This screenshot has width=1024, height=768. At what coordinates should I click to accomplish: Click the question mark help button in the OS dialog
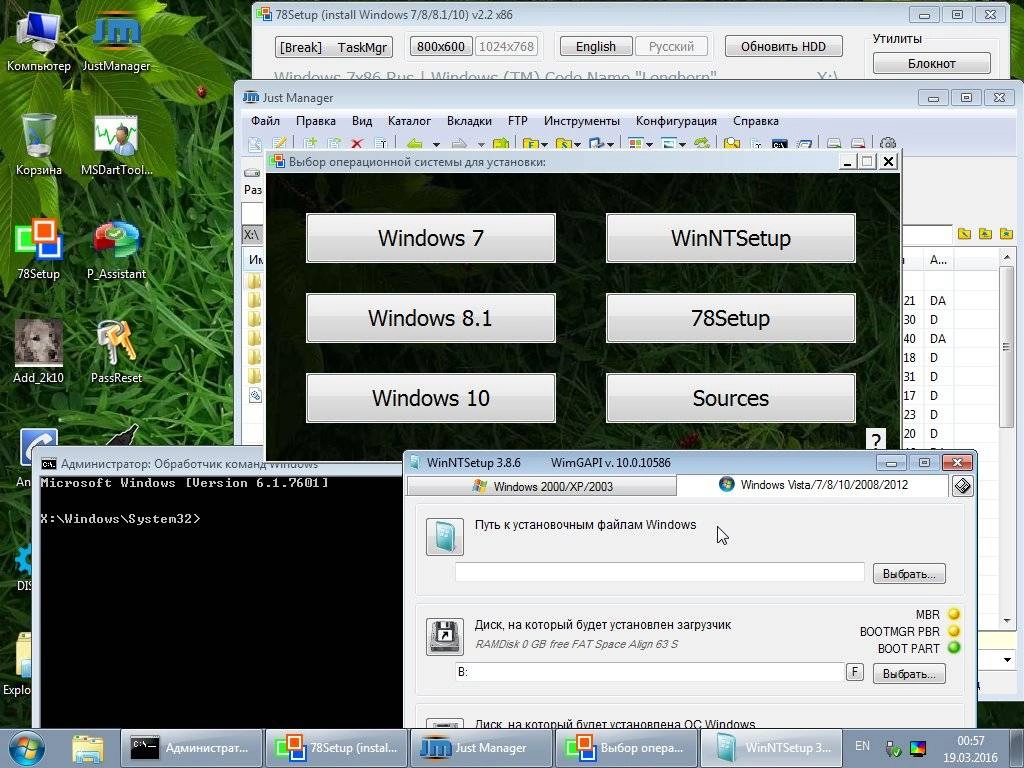click(876, 440)
